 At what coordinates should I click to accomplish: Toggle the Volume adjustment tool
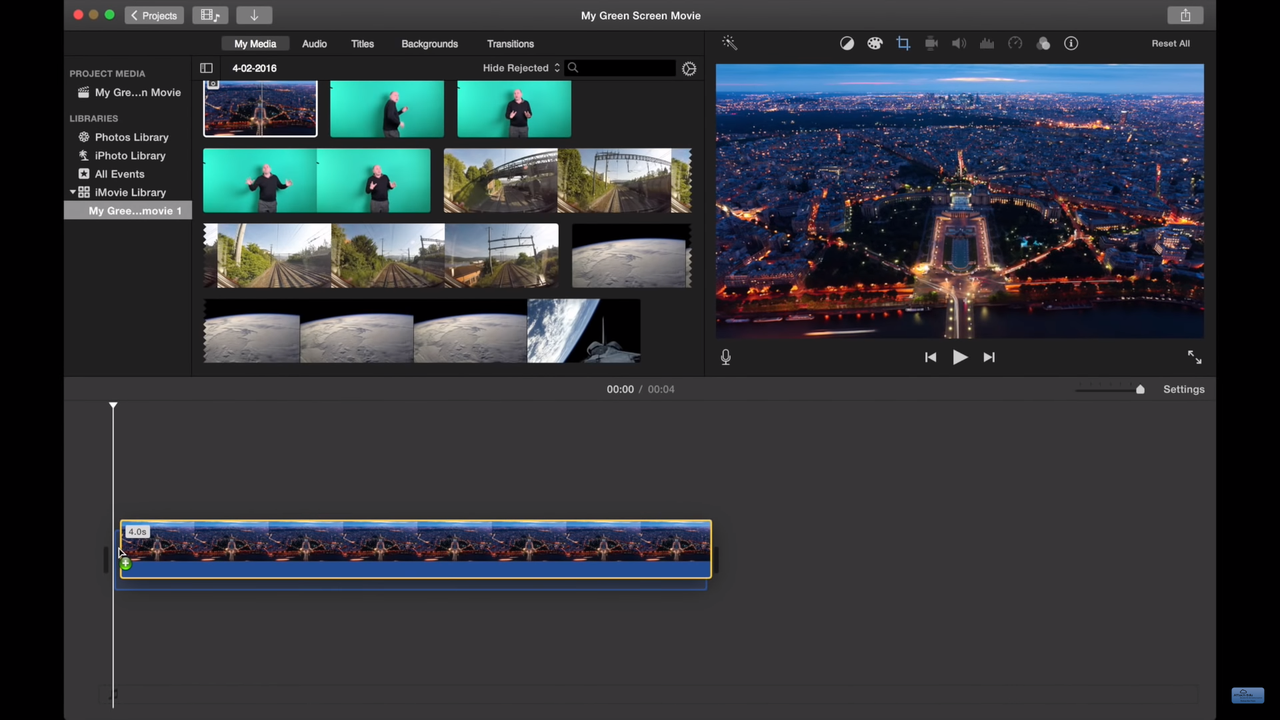tap(959, 43)
